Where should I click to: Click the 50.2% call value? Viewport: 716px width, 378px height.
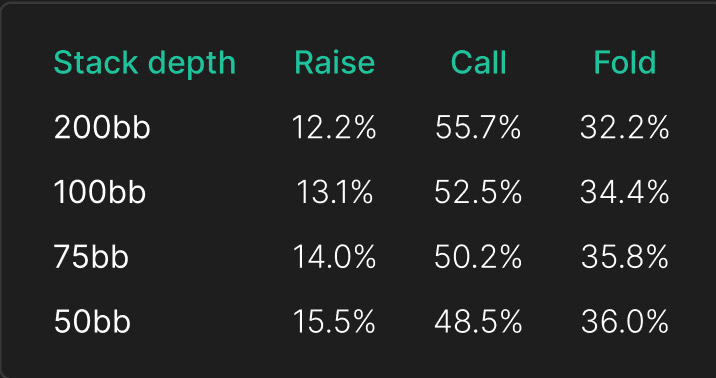[x=478, y=257]
